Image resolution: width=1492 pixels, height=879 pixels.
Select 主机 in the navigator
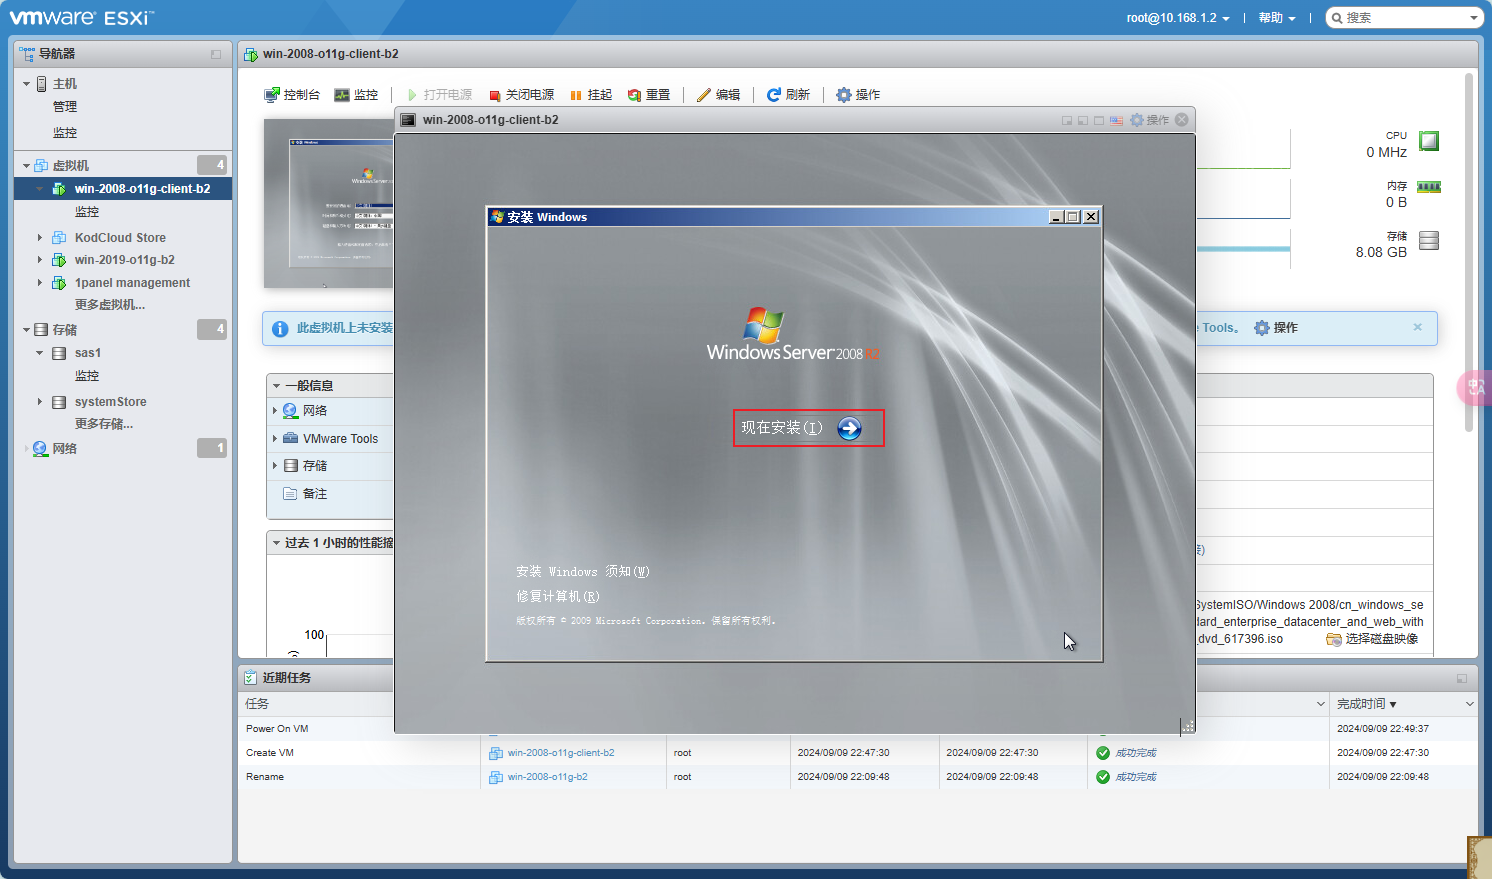(65, 84)
